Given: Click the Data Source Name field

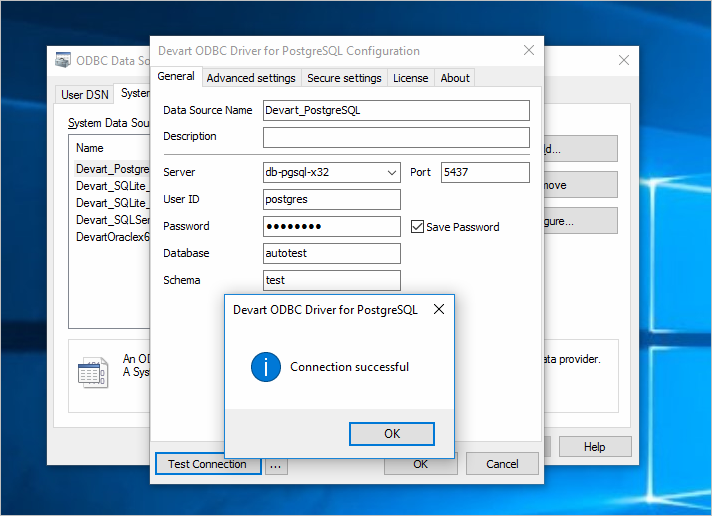Looking at the screenshot, I should (396, 110).
